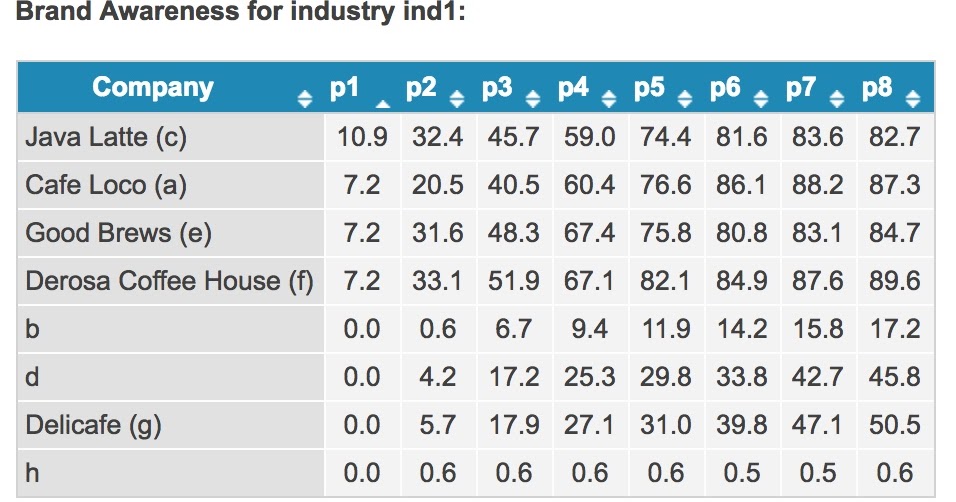Click the sort arrows beside p7 header

(836, 98)
